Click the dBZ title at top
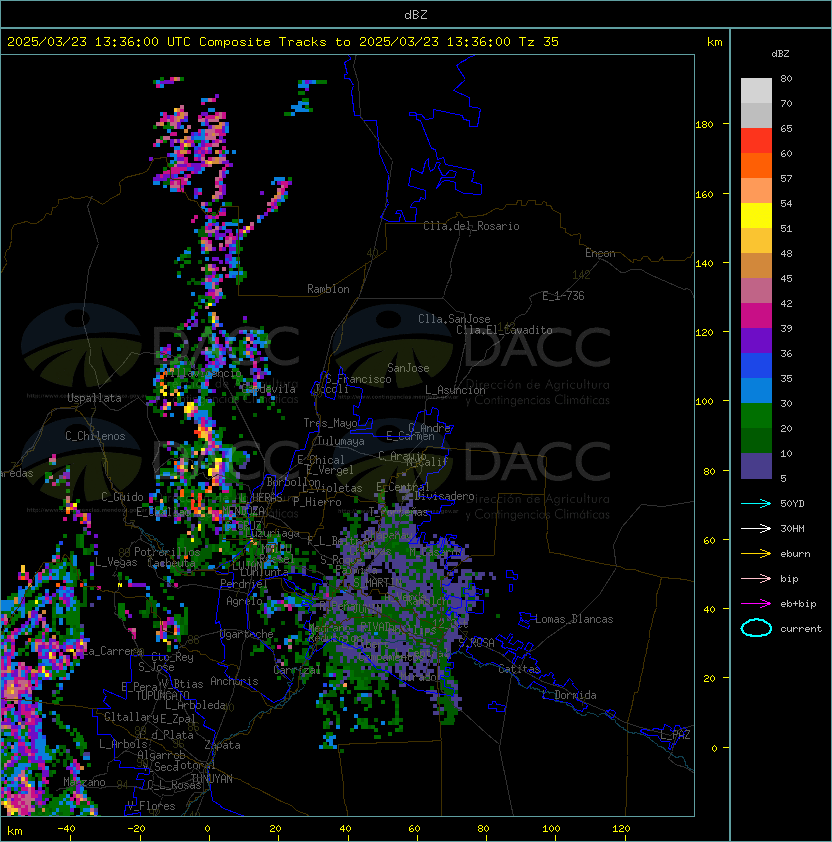 point(416,14)
